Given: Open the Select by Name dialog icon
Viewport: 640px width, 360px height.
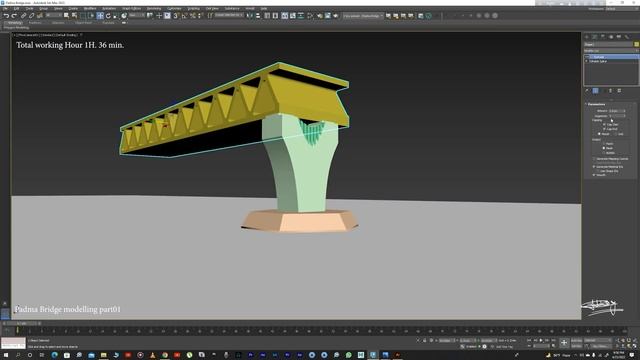Looking at the screenshot, I should click(74, 16).
